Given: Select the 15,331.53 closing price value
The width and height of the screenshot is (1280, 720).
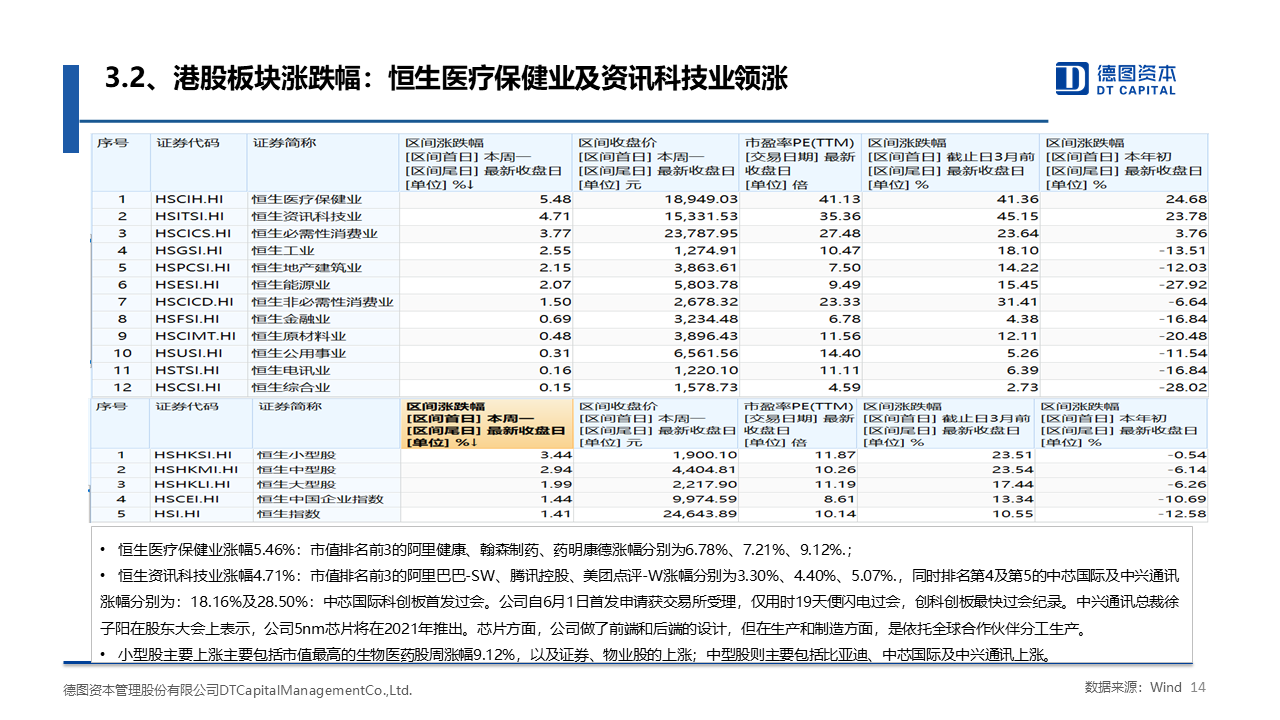Looking at the screenshot, I should point(699,216).
